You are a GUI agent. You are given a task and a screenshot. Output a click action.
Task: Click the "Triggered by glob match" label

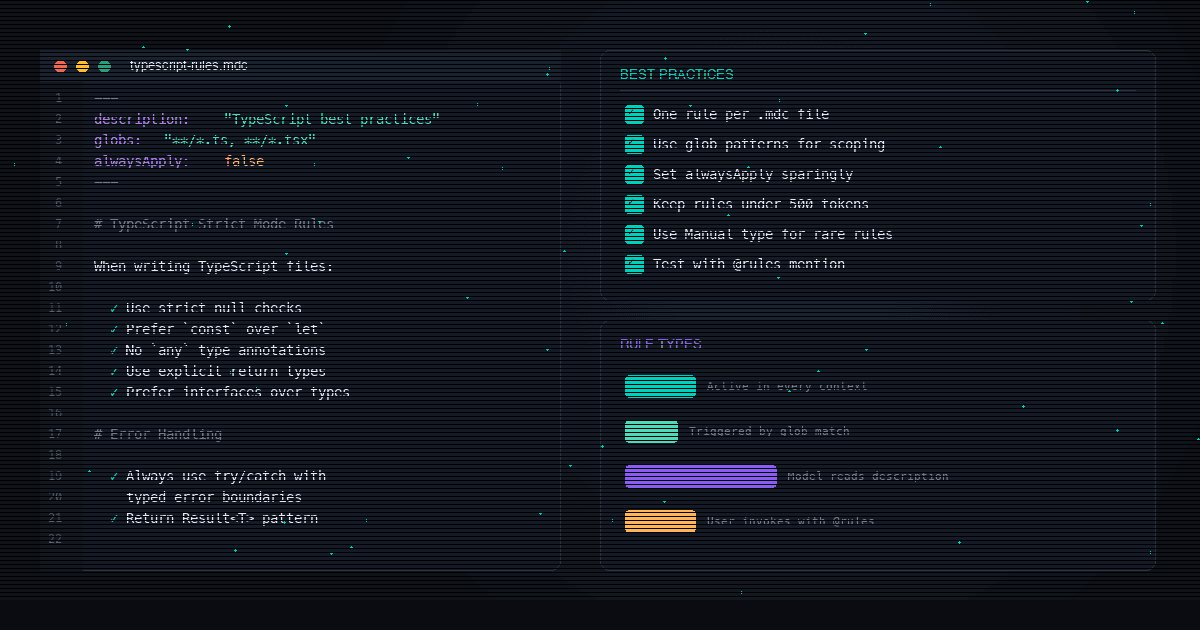[769, 431]
